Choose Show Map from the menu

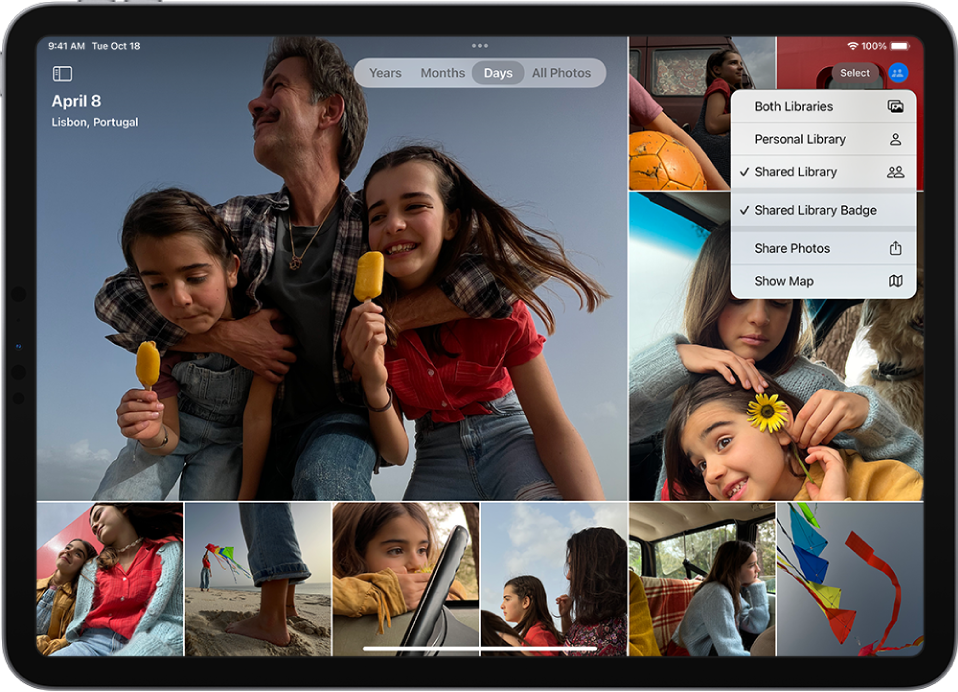[x=823, y=281]
